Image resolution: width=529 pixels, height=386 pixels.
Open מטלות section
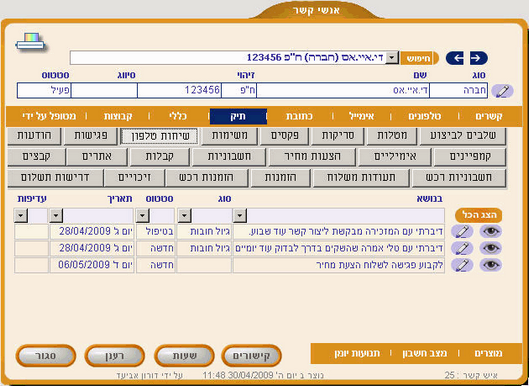point(392,136)
